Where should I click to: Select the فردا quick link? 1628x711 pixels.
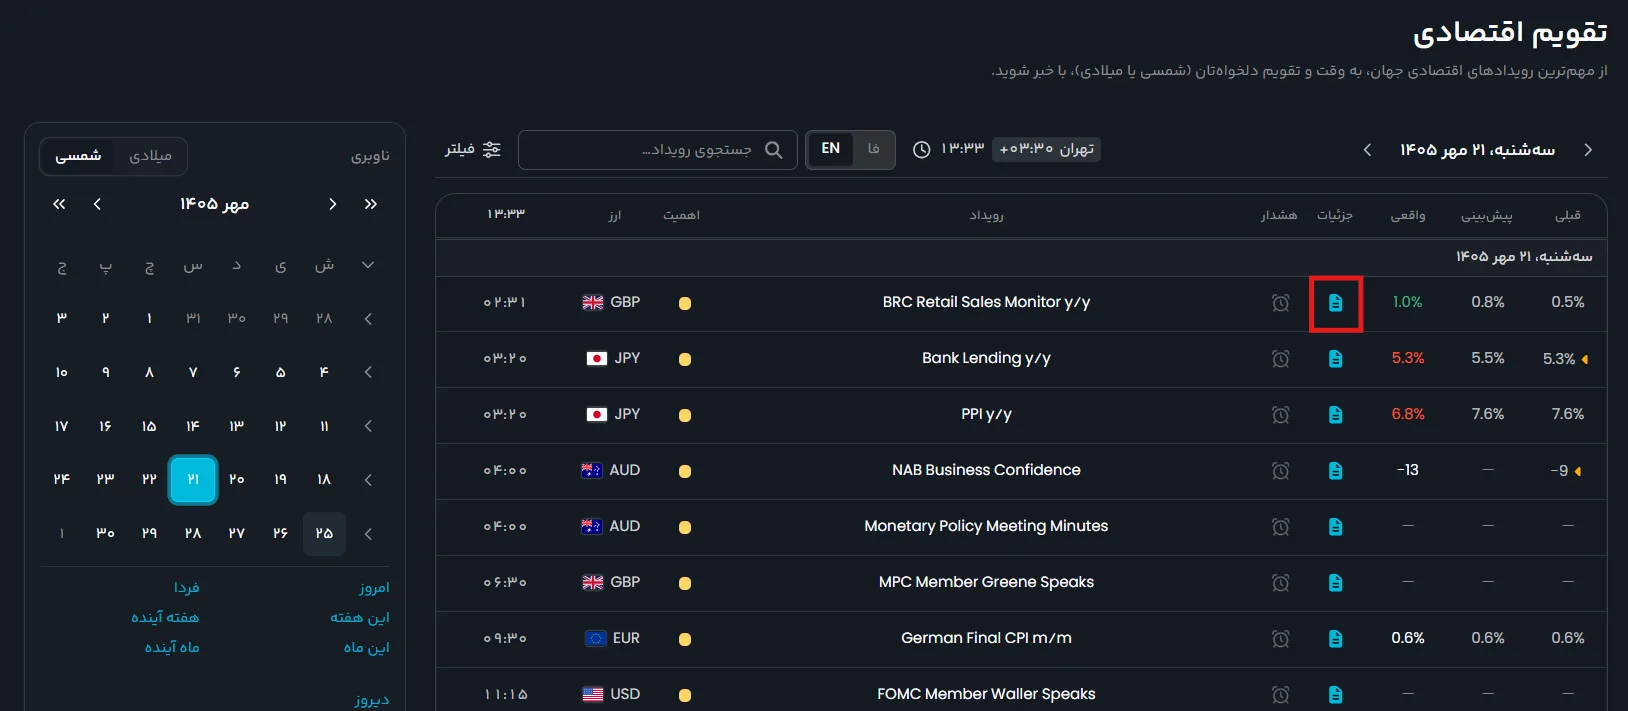point(186,588)
